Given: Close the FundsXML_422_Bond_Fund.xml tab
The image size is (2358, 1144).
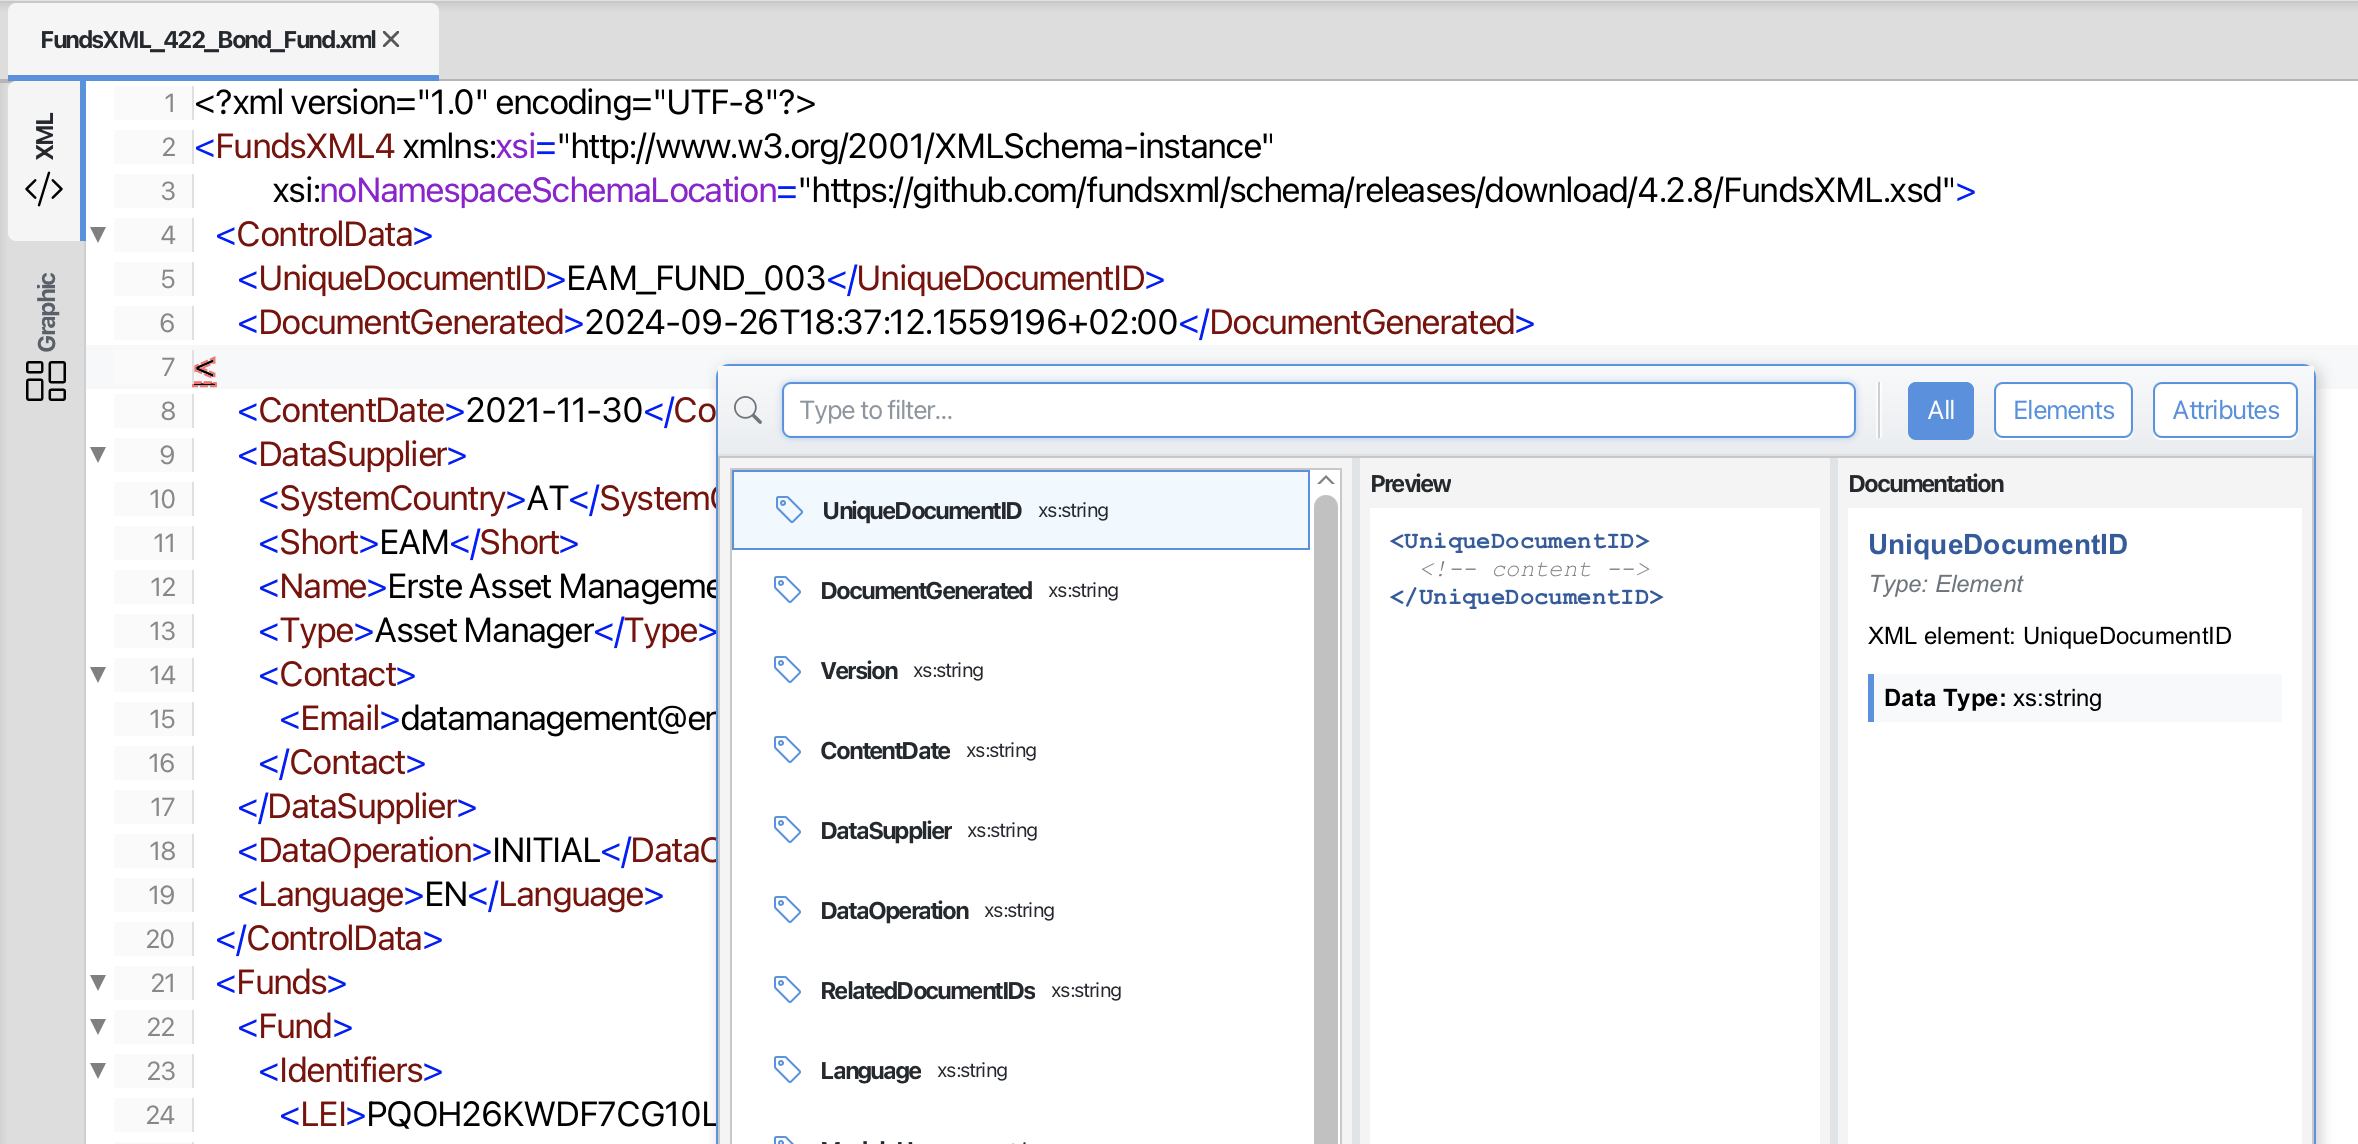Looking at the screenshot, I should pos(392,39).
